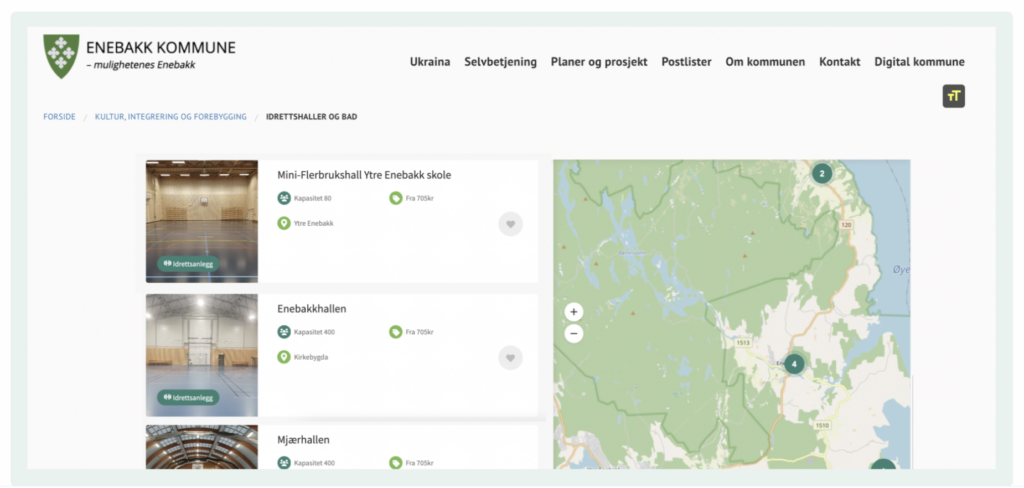1024x488 pixels.
Task: Favorite Mini-Flerbrukshall Ytre Enebakk skole with heart
Action: [510, 224]
